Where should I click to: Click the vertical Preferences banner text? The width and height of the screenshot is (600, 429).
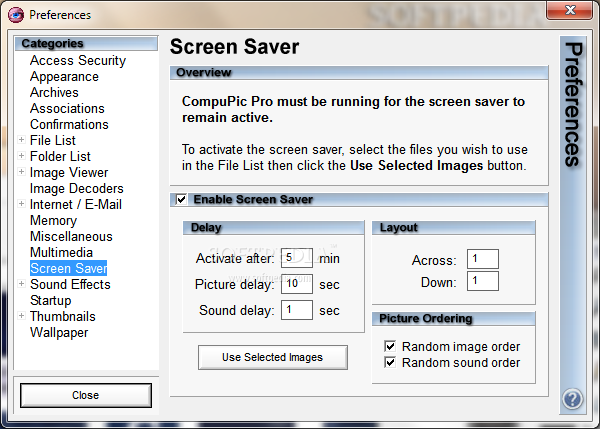point(573,104)
